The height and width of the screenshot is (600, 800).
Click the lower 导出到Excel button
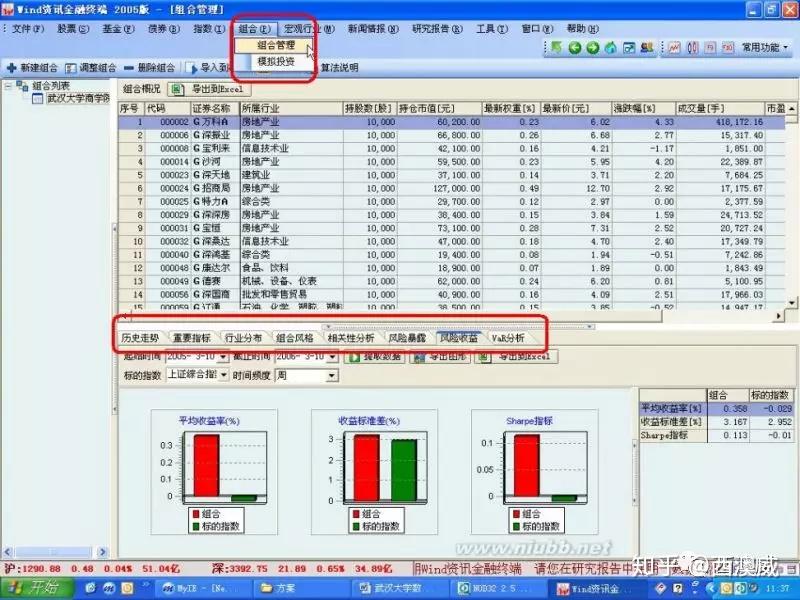click(x=516, y=357)
